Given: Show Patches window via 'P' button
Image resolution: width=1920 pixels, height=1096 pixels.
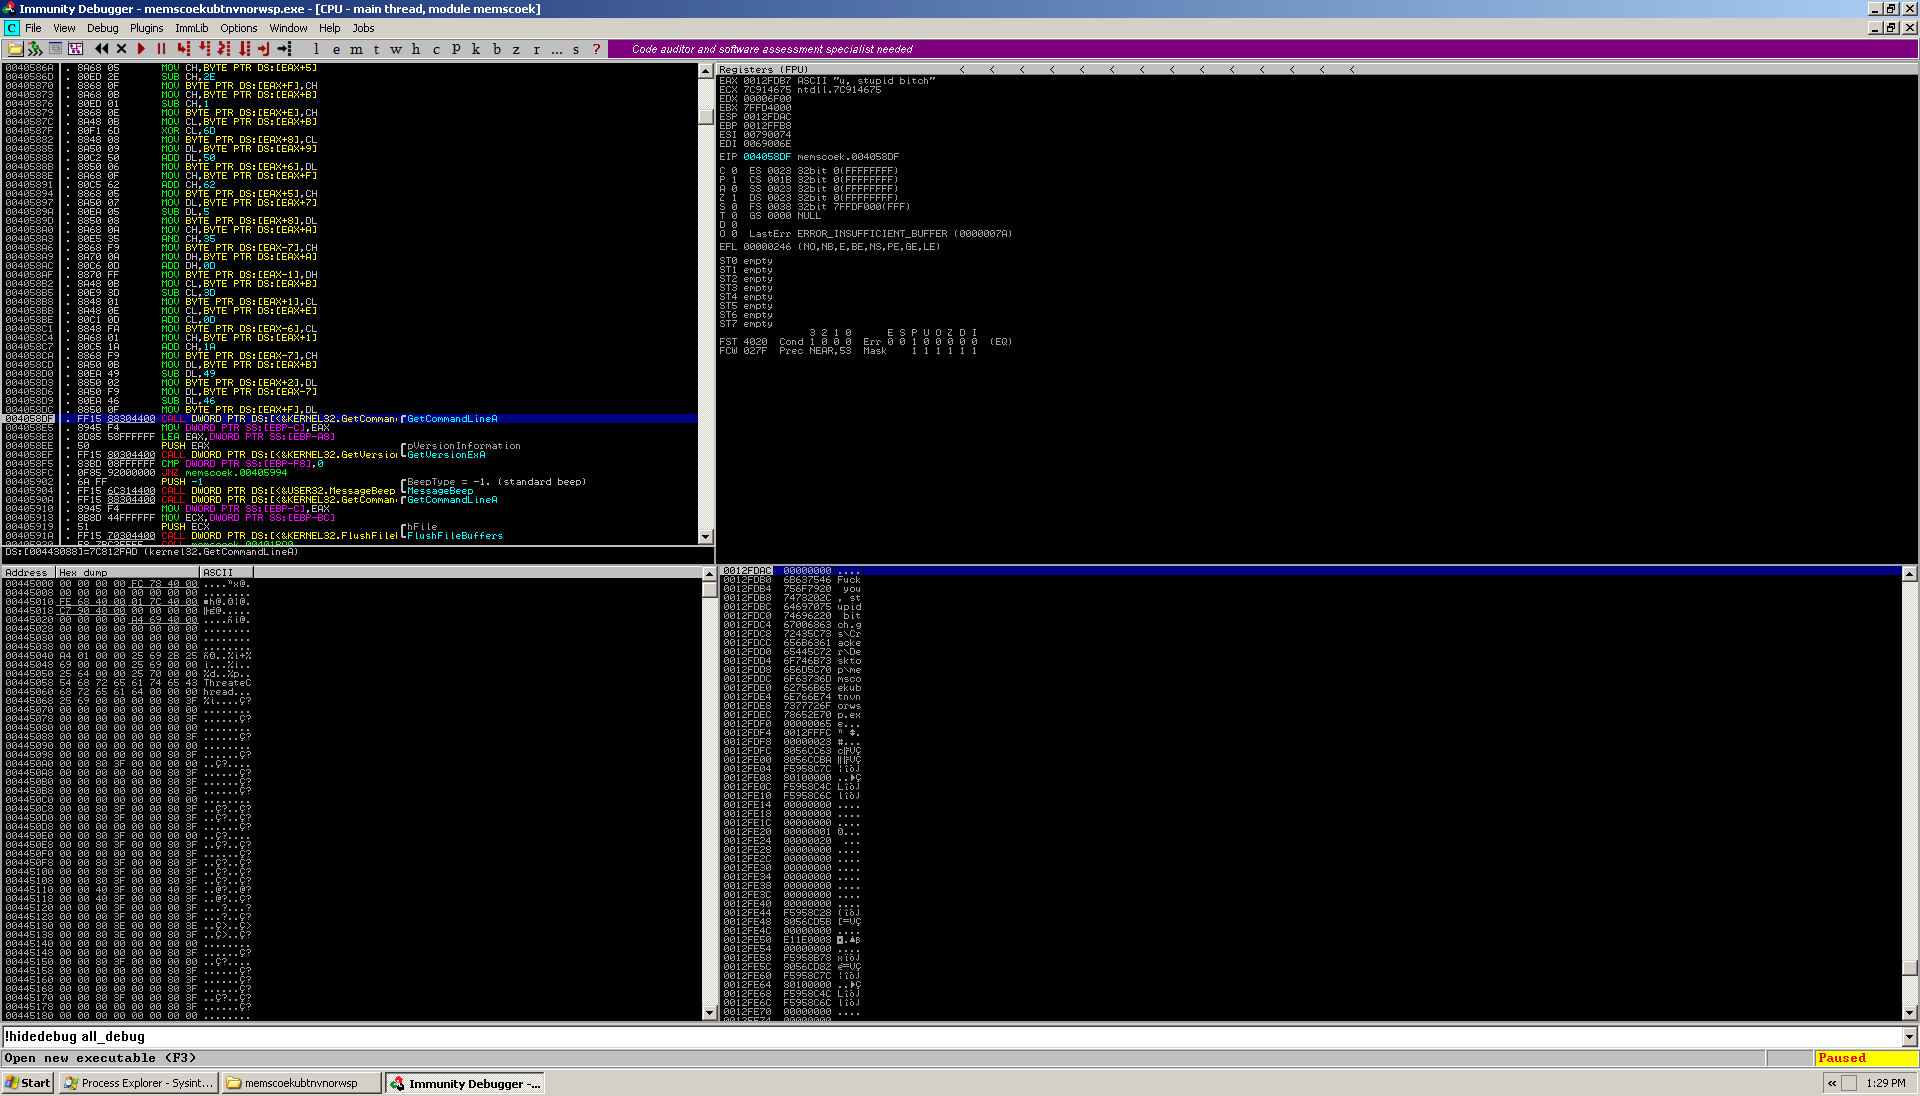Looking at the screenshot, I should [x=456, y=49].
